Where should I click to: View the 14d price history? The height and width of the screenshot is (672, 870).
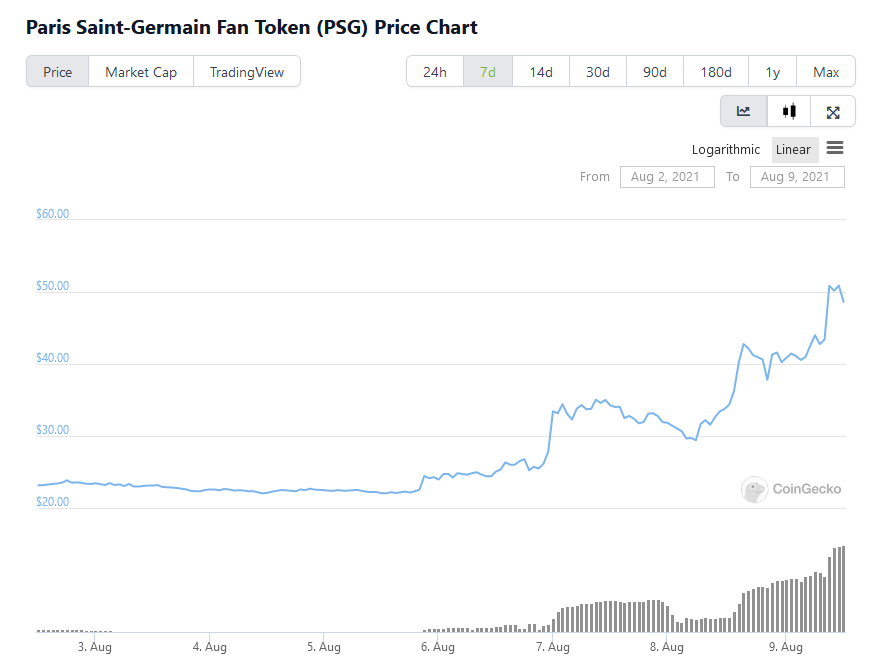click(540, 71)
